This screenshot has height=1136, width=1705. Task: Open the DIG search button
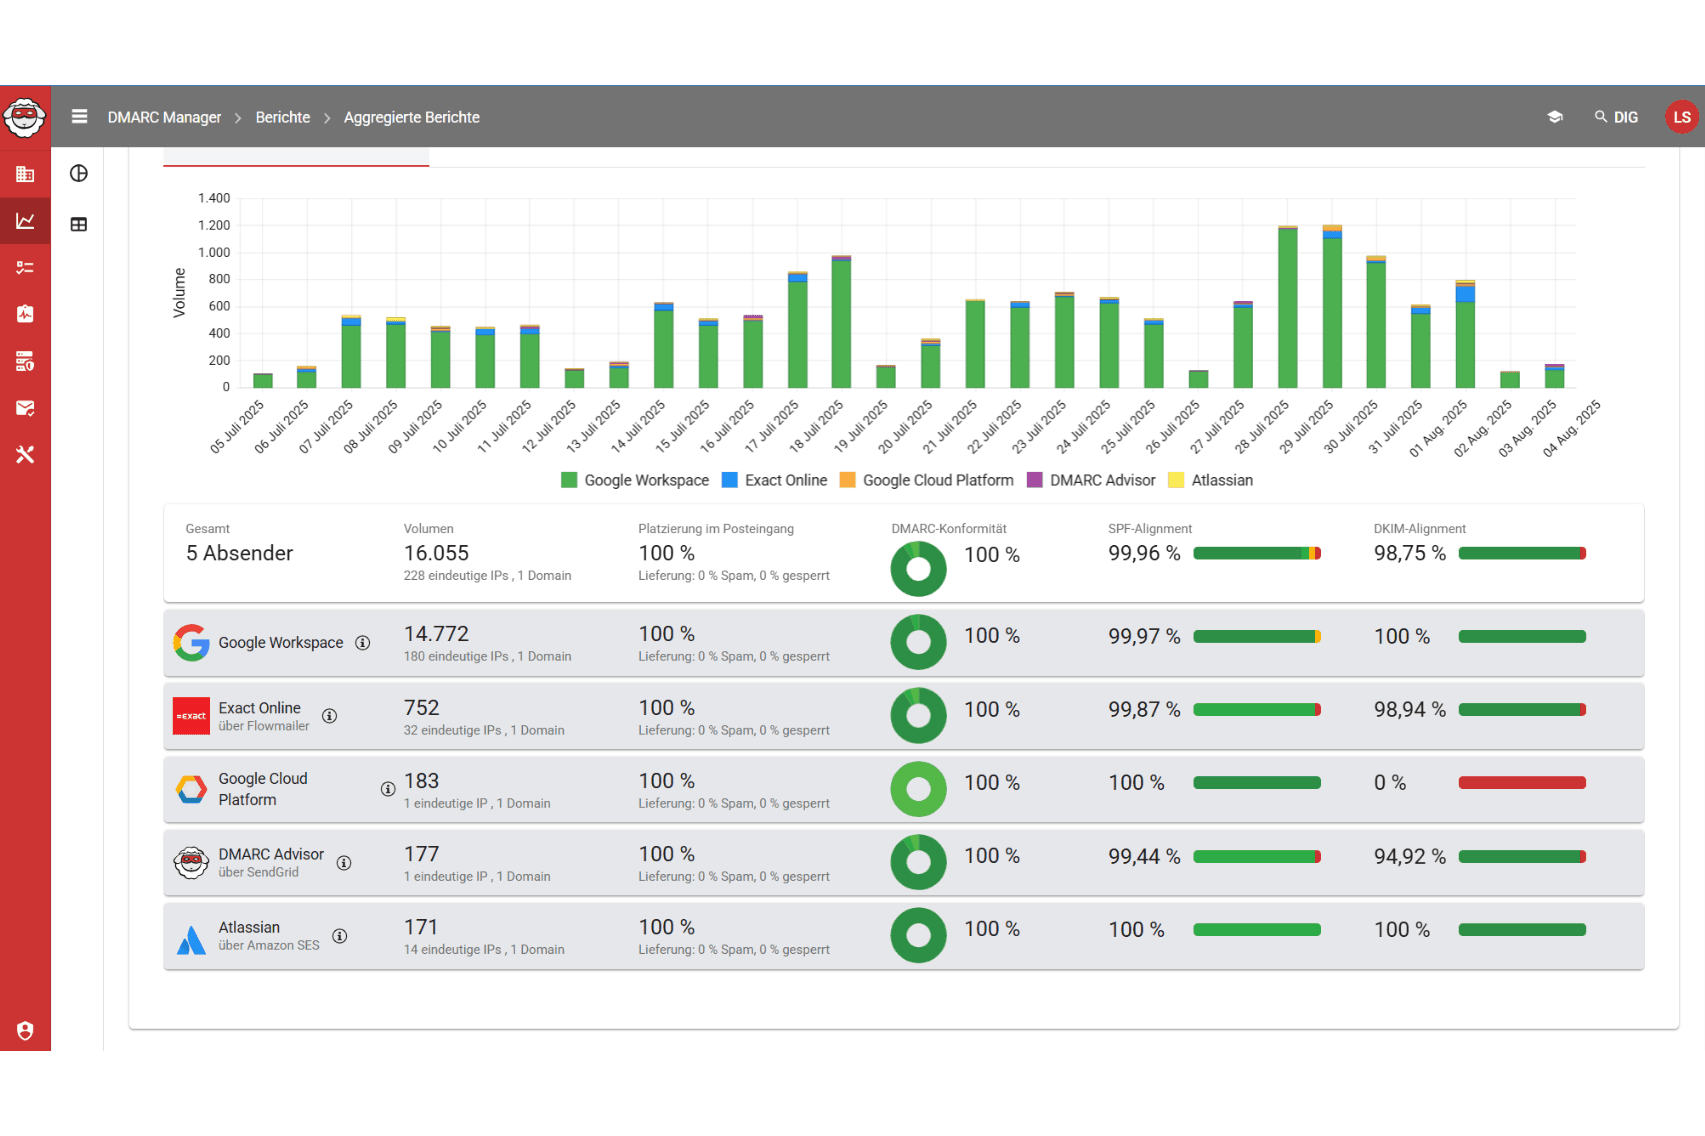click(1616, 117)
